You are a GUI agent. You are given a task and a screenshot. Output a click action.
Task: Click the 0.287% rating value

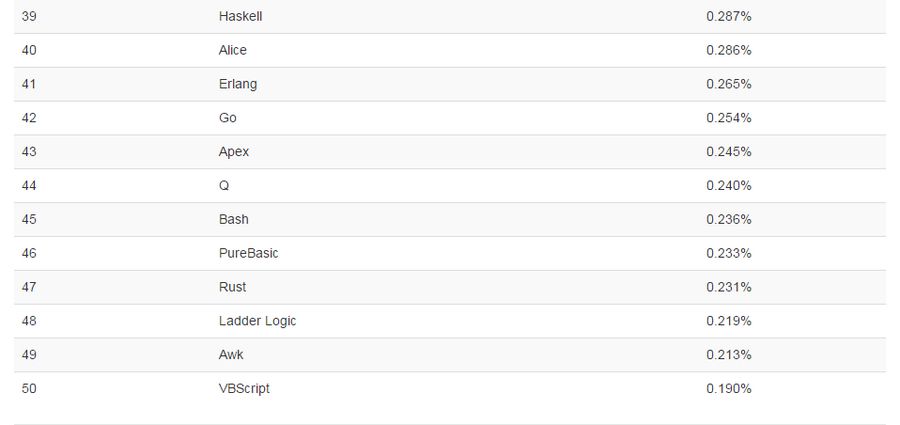tap(728, 16)
